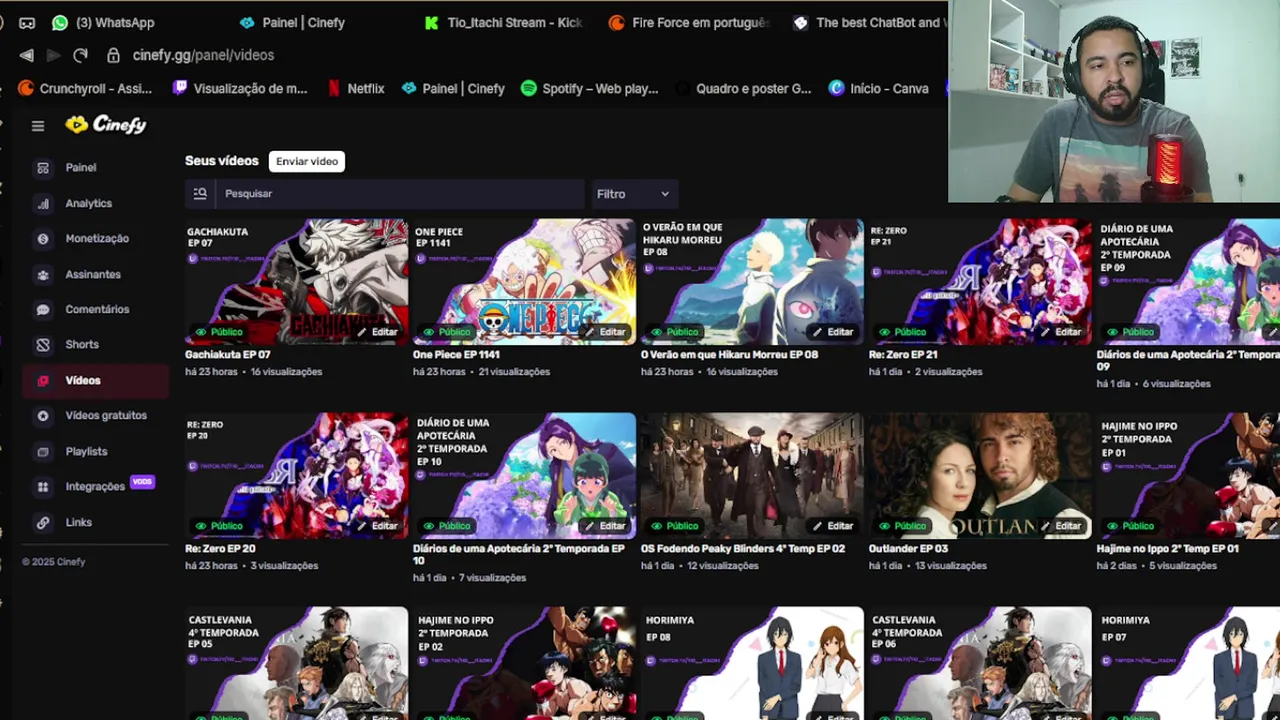1280x720 pixels.
Task: Click the Pesquisar search field
Action: (x=400, y=194)
